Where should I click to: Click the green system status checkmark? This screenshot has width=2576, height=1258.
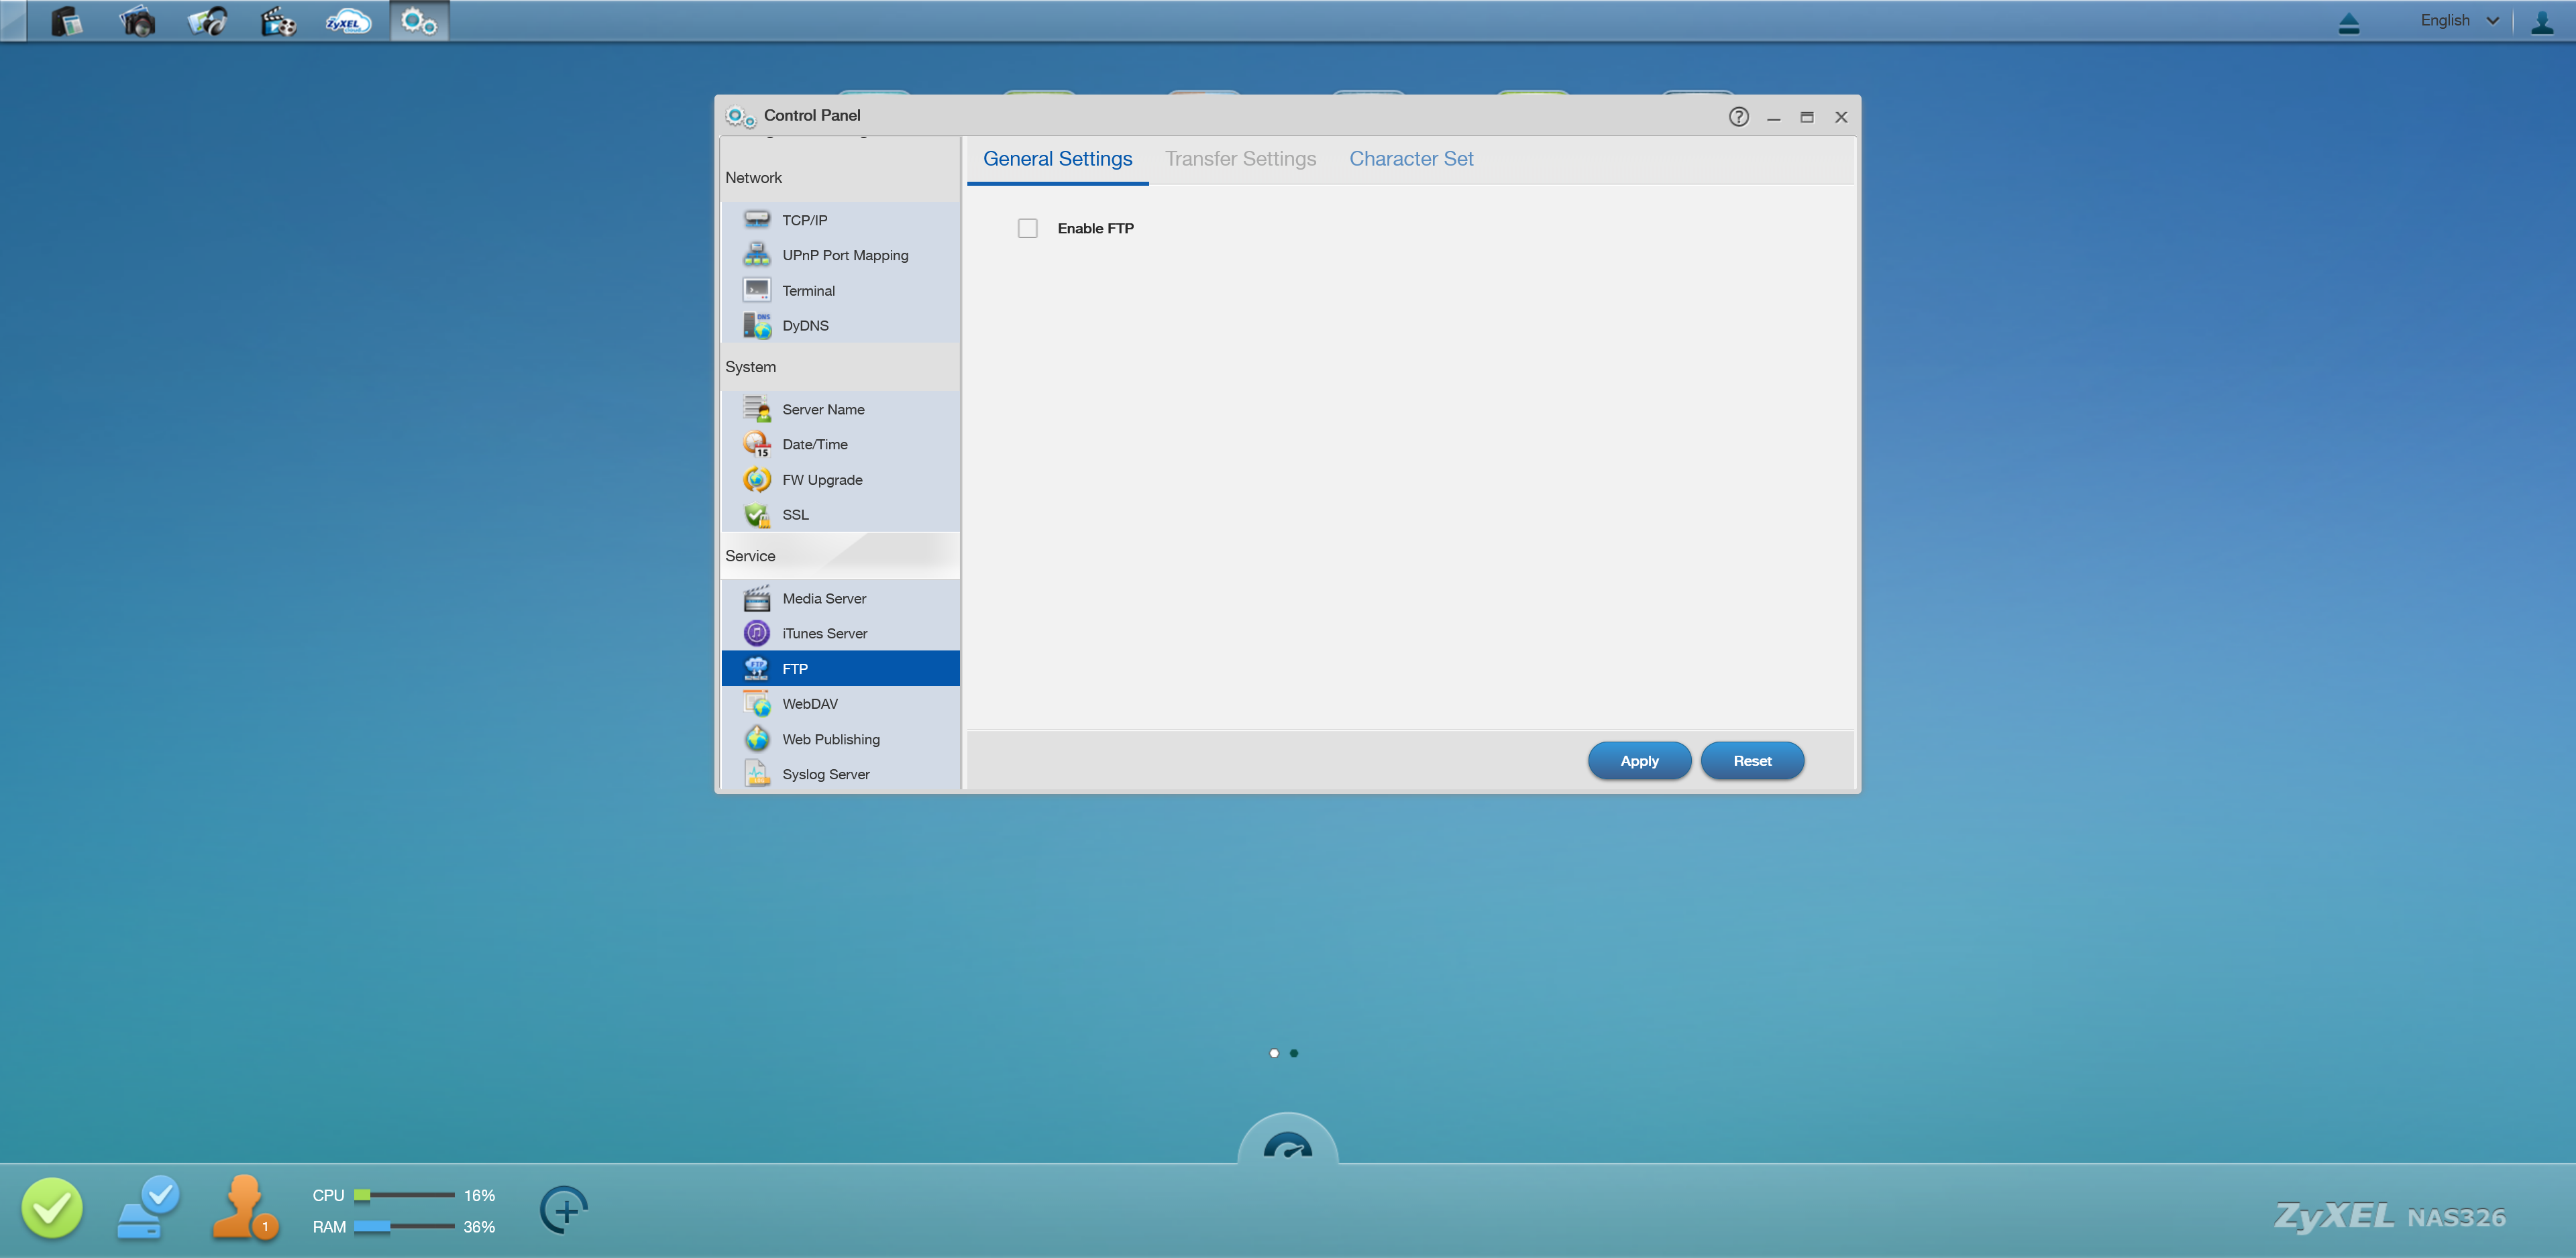click(x=52, y=1207)
